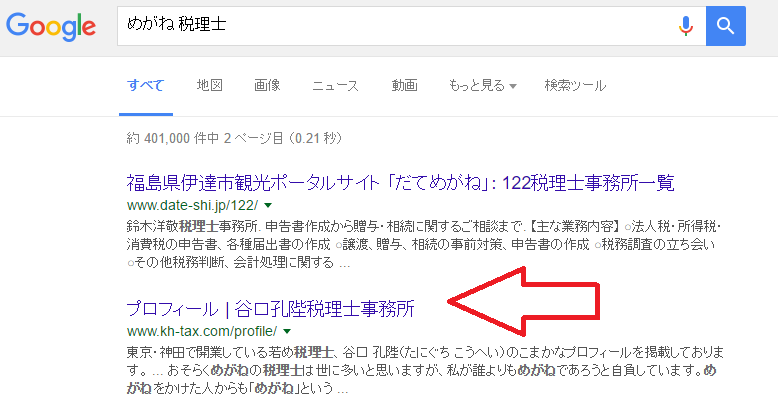Click the Google logo
The width and height of the screenshot is (778, 410).
pyautogui.click(x=51, y=26)
